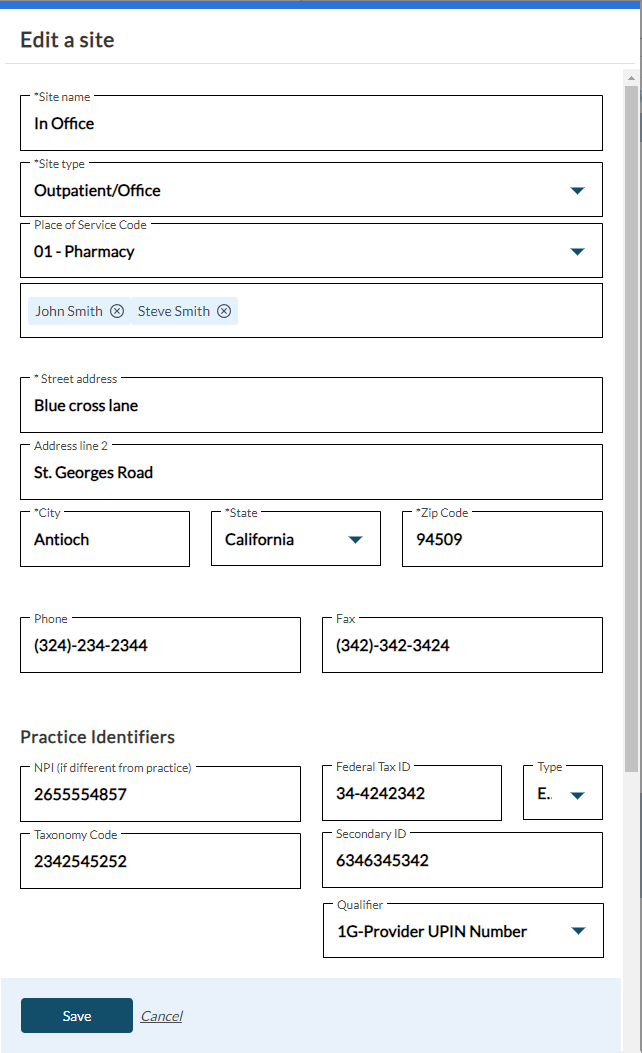The width and height of the screenshot is (642, 1053).
Task: Click the Fax number field
Action: 462,646
